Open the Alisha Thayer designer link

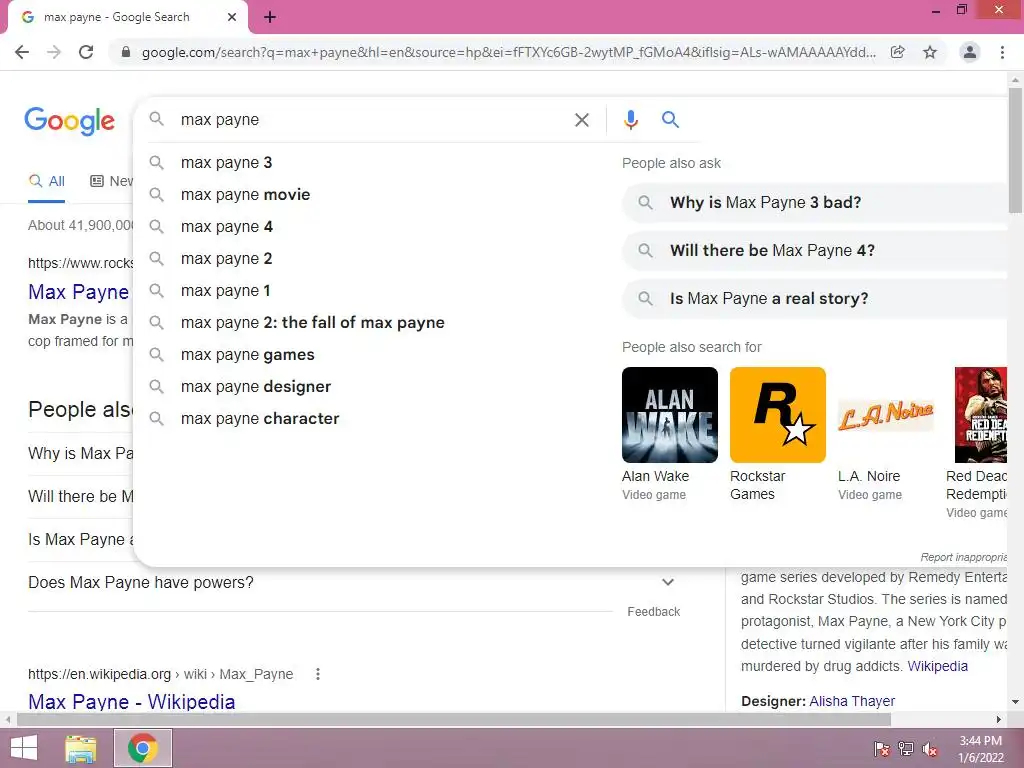[852, 701]
